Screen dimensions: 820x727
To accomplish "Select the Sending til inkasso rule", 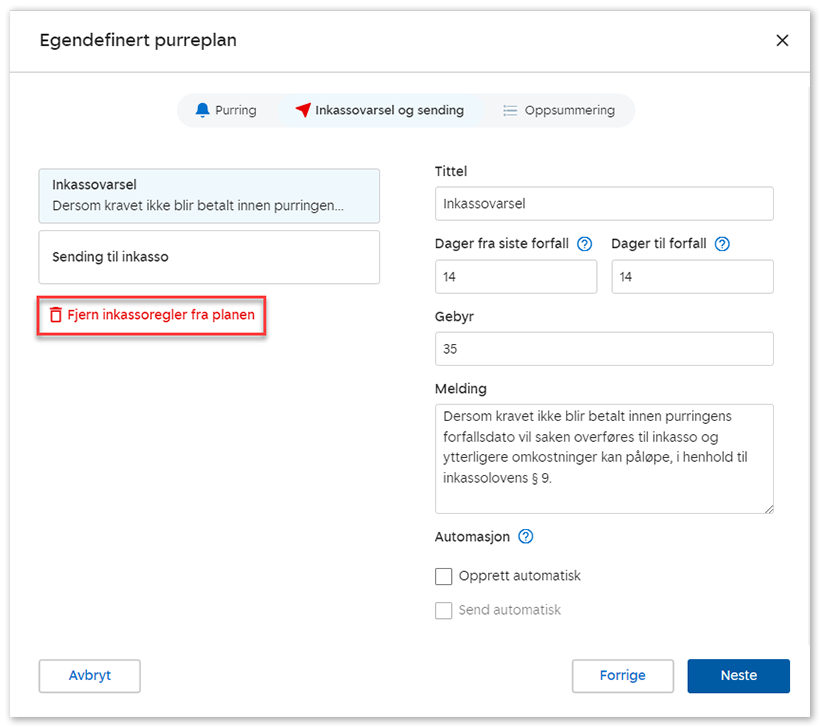I will (209, 257).
